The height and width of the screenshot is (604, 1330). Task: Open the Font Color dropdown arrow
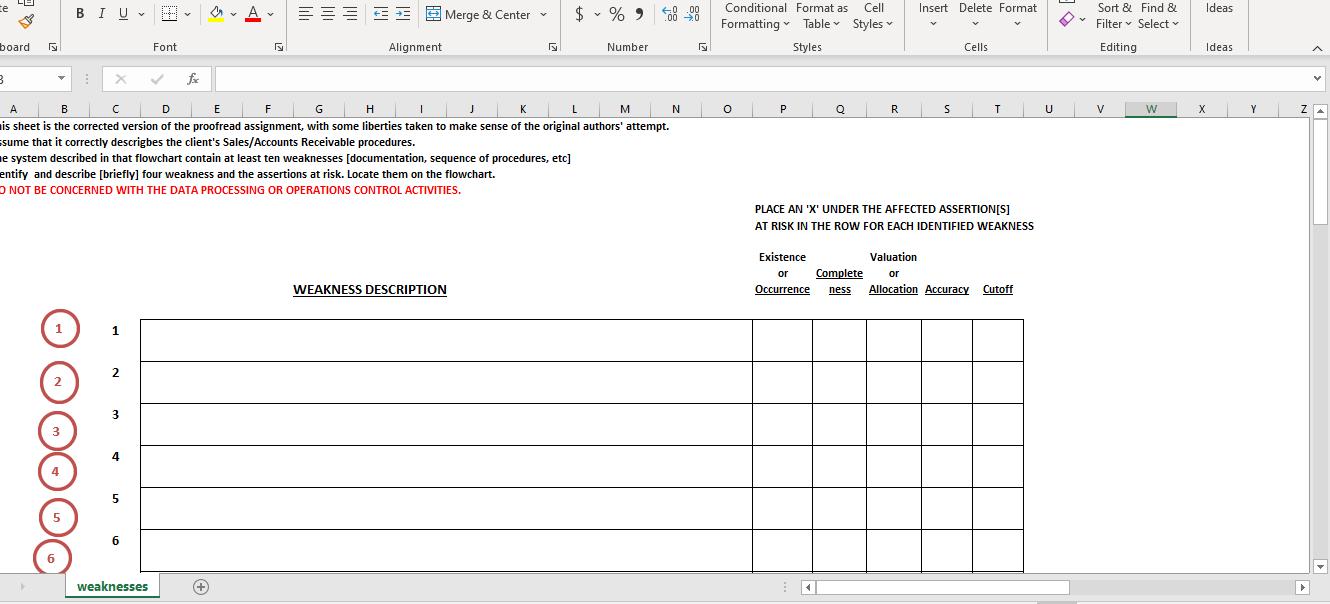point(271,14)
